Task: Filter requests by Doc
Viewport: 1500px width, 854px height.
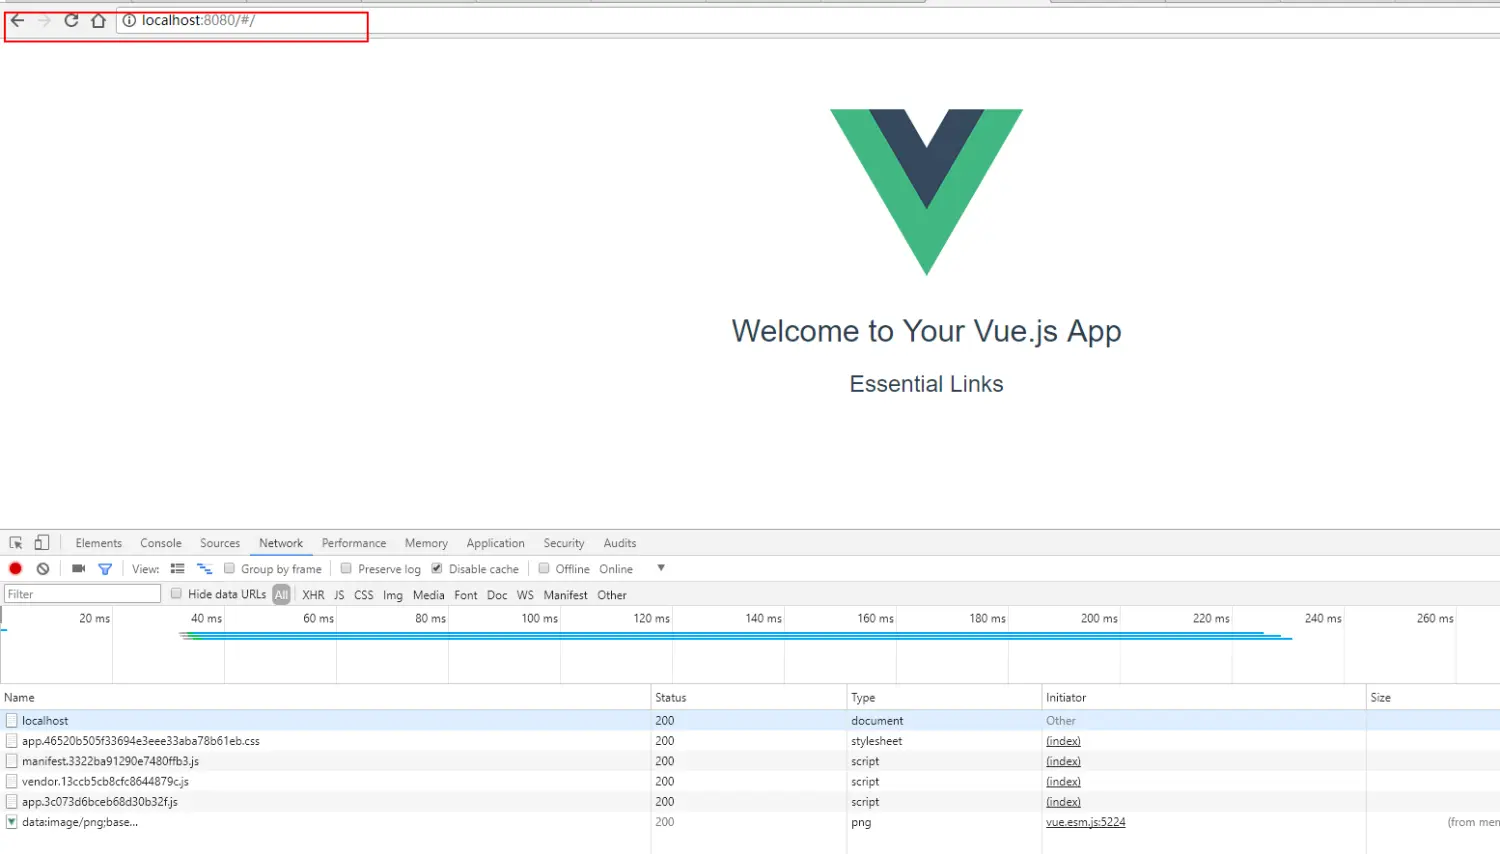Action: click(x=497, y=595)
